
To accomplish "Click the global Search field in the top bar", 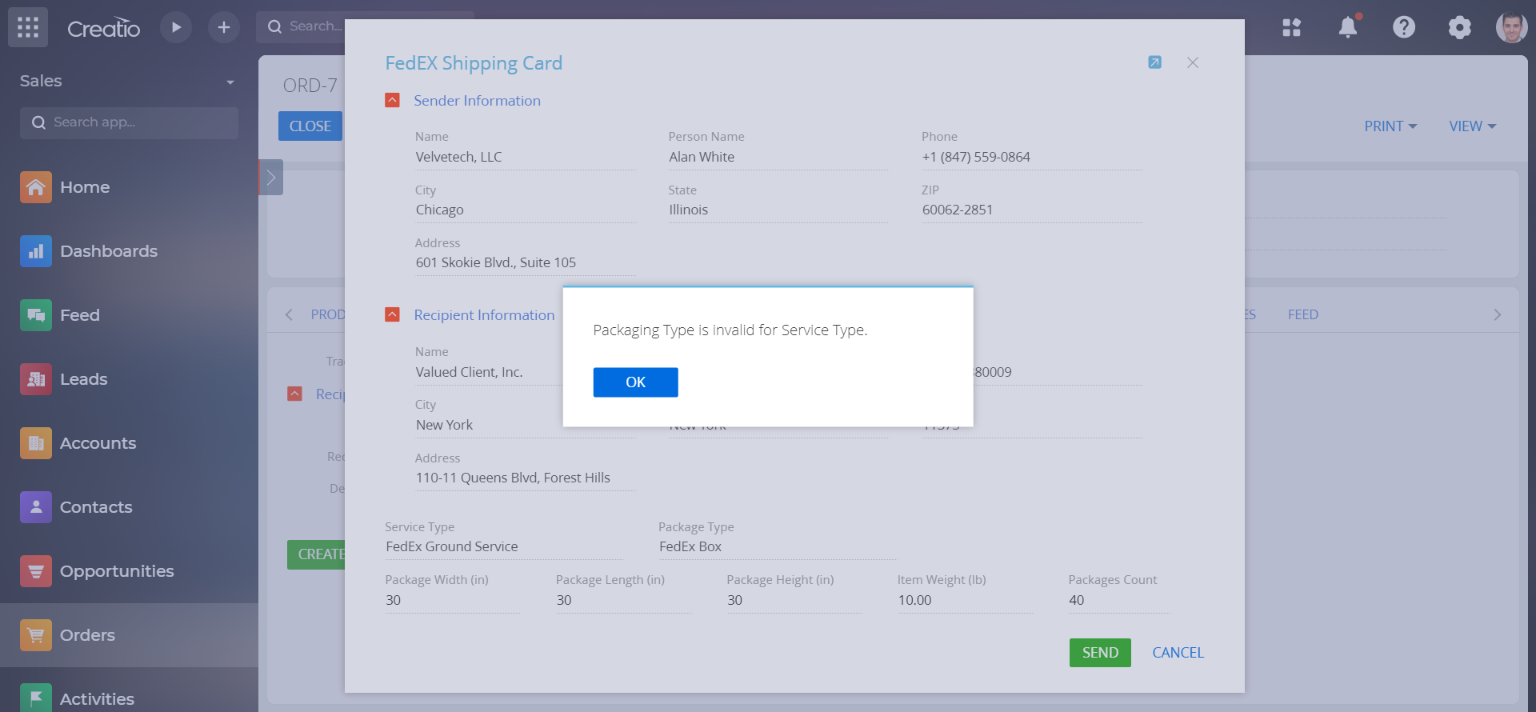I will (365, 26).
